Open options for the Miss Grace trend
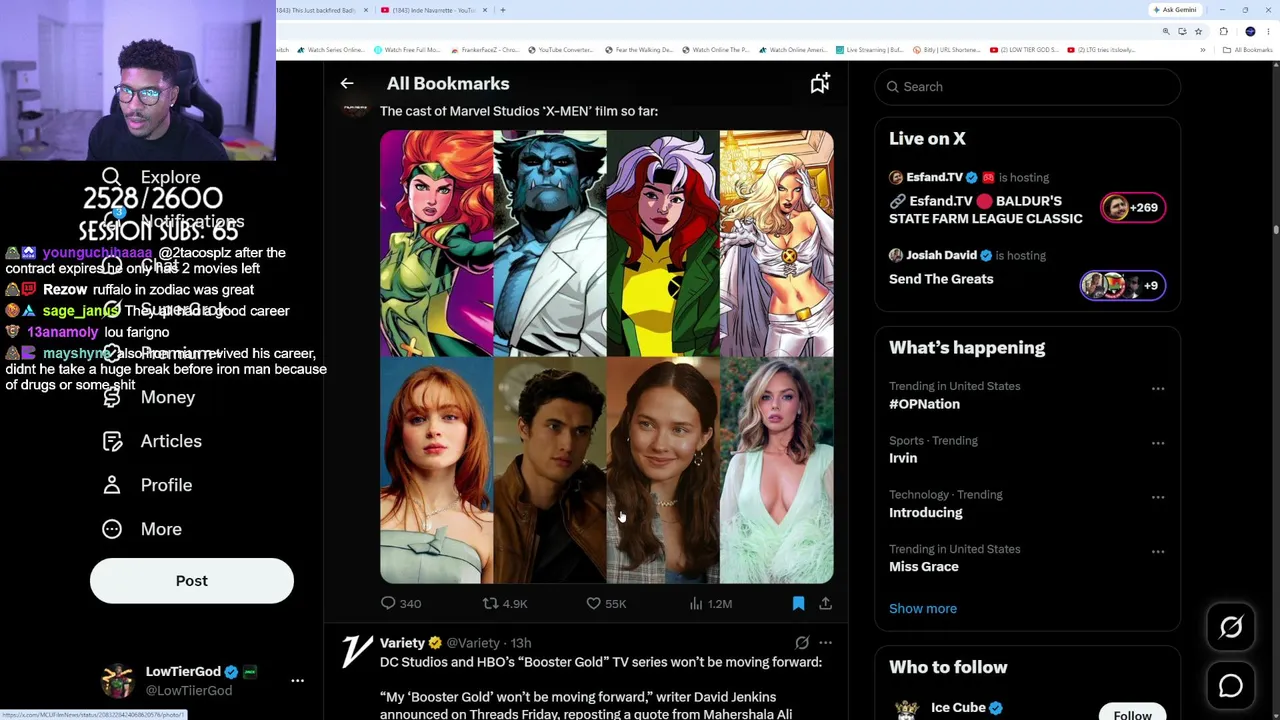 pos(1158,551)
